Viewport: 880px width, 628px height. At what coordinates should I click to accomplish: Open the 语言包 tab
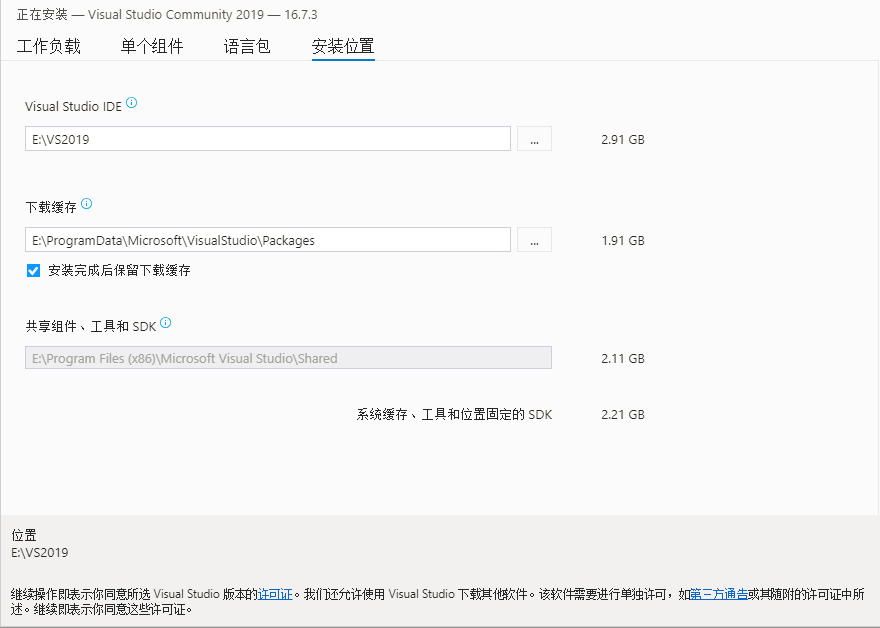coord(247,46)
